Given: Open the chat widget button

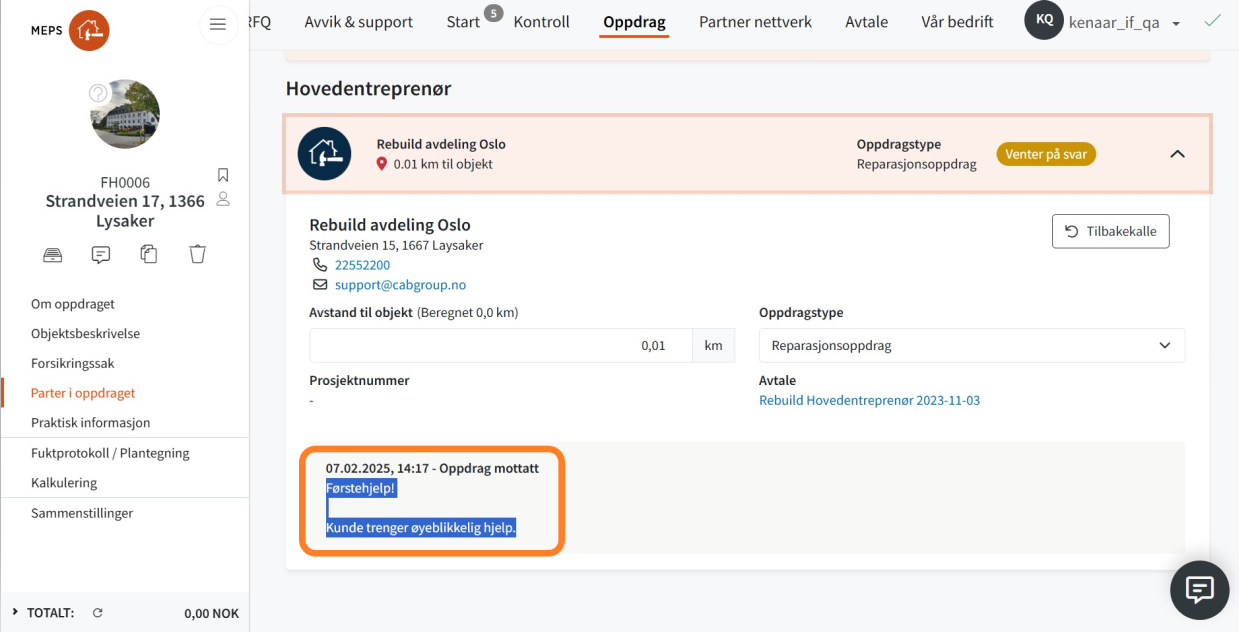Looking at the screenshot, I should pos(1199,590).
